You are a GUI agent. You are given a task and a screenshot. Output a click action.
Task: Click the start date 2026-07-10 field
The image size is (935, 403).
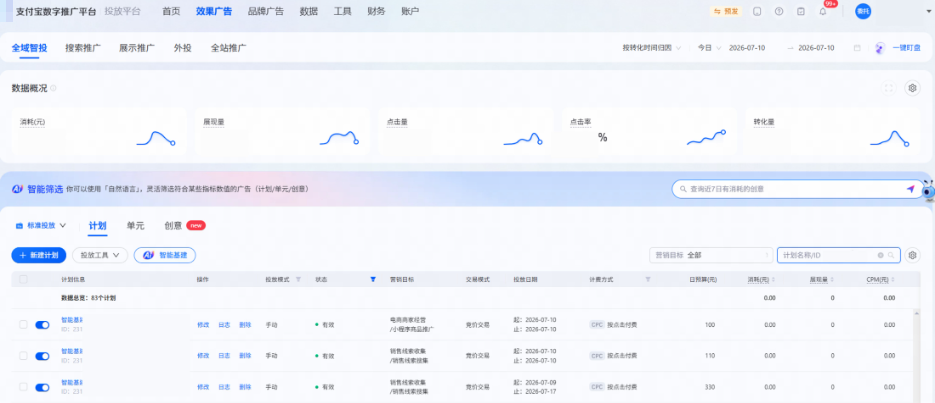pyautogui.click(x=747, y=48)
